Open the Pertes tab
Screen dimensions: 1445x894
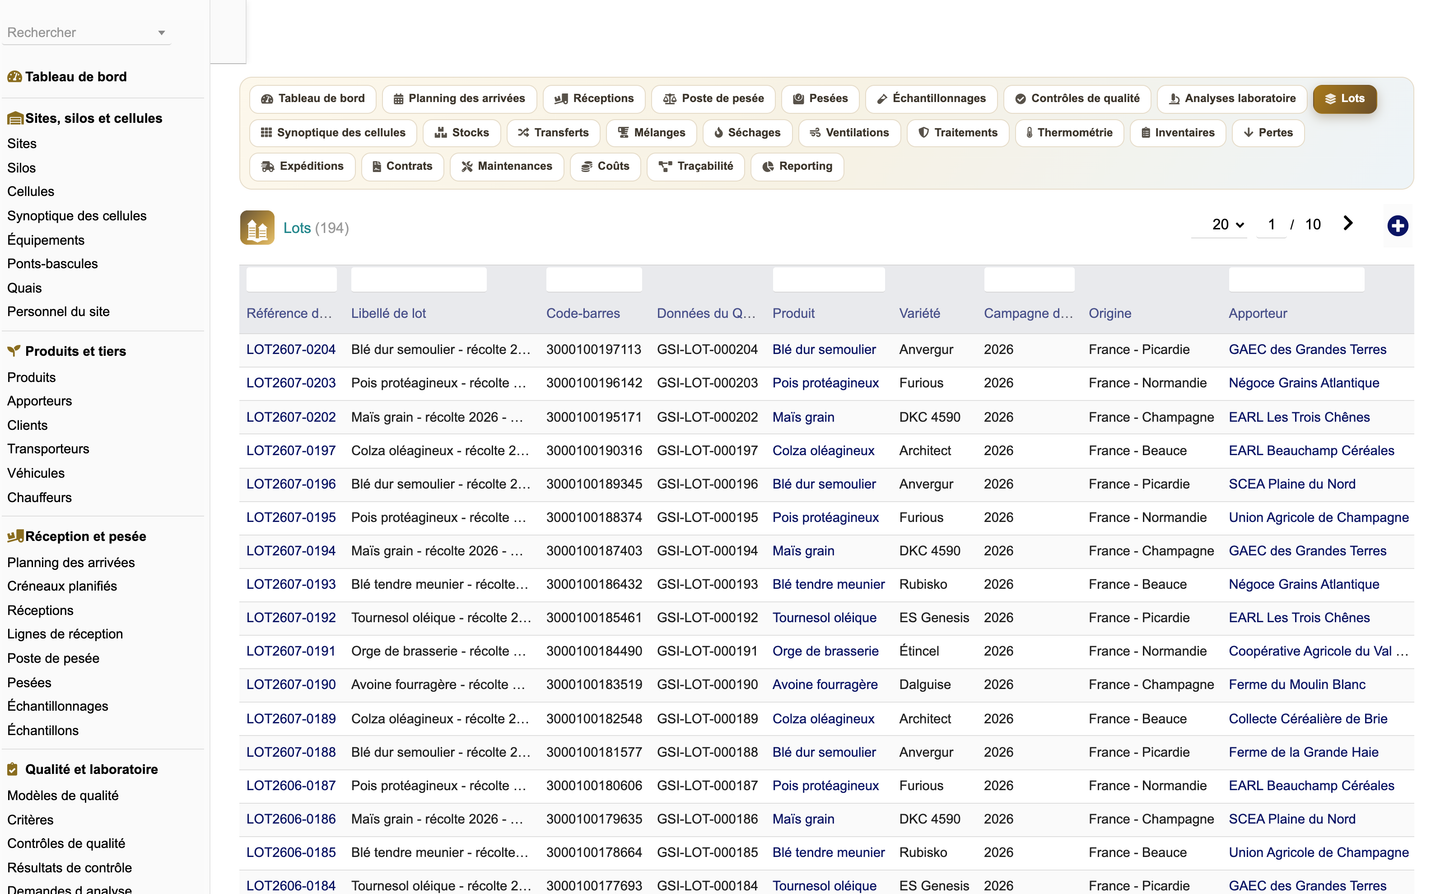[x=1268, y=133]
